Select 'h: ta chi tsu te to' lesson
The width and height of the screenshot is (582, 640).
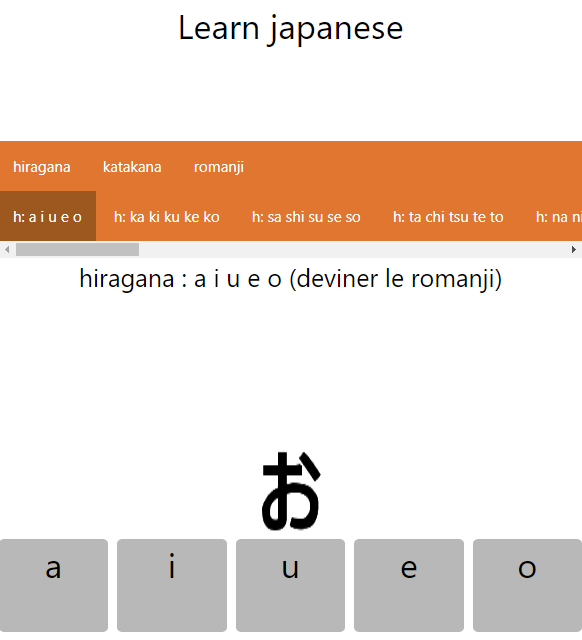(x=448, y=216)
